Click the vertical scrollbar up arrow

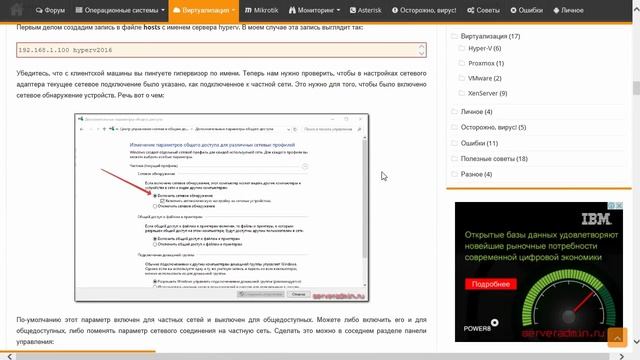(x=636, y=8)
